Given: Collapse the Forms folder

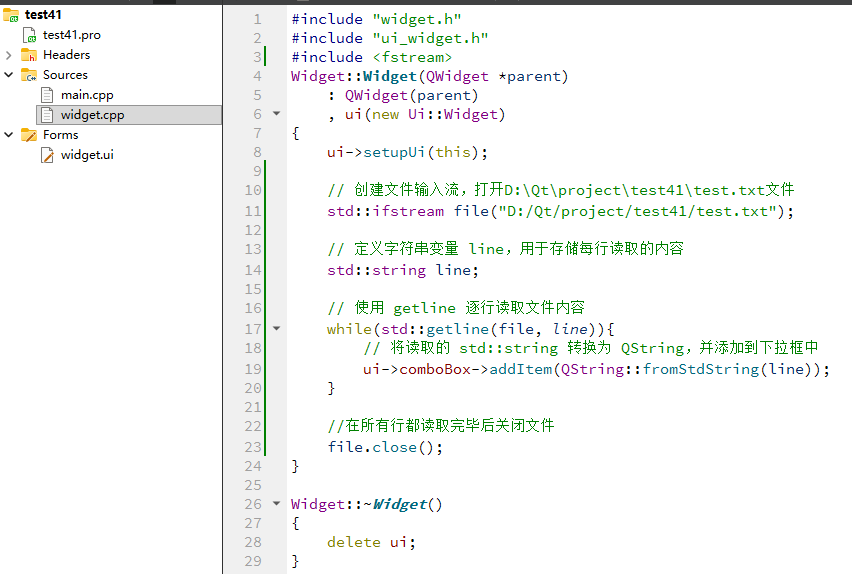Looking at the screenshot, I should [8, 134].
